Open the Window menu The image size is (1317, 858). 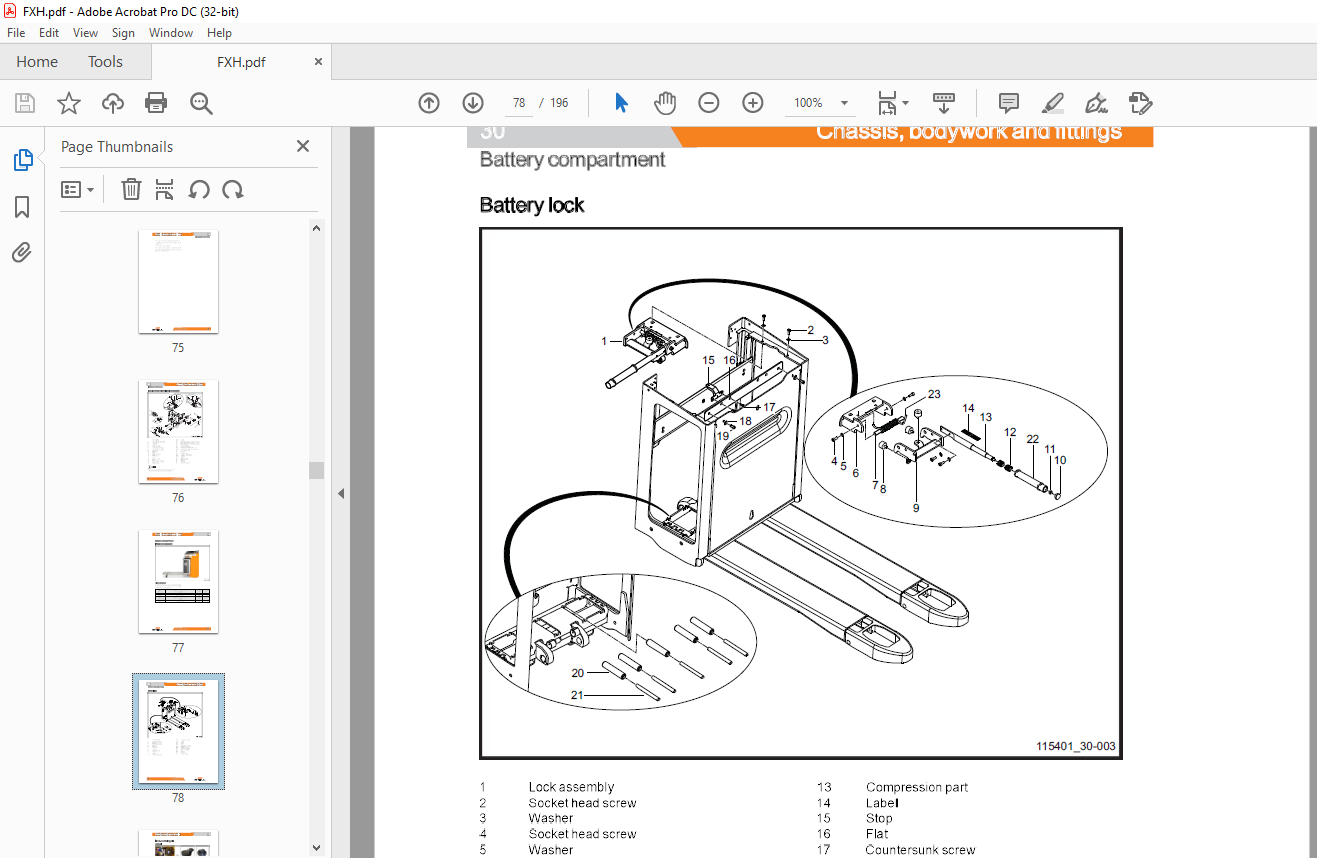pyautogui.click(x=171, y=33)
